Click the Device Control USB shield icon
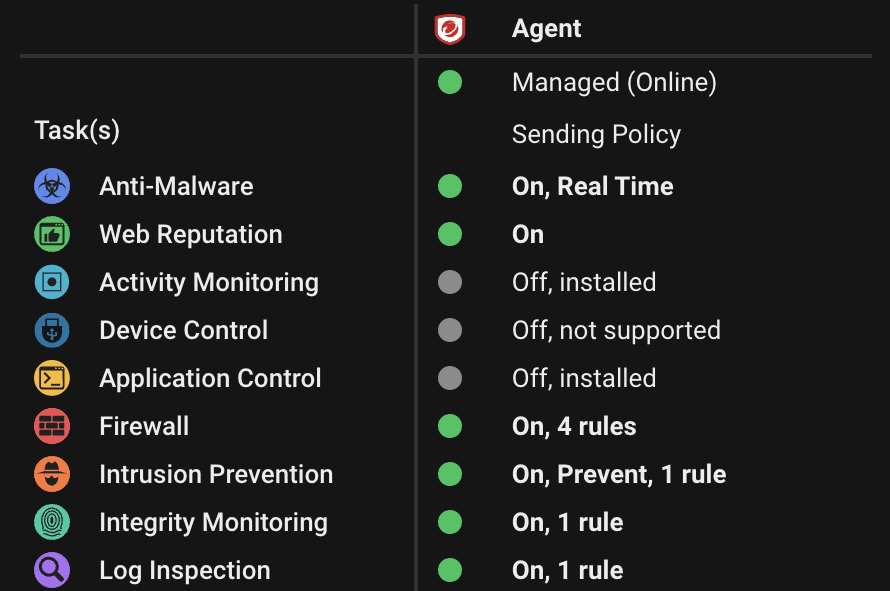890x591 pixels. (51, 330)
